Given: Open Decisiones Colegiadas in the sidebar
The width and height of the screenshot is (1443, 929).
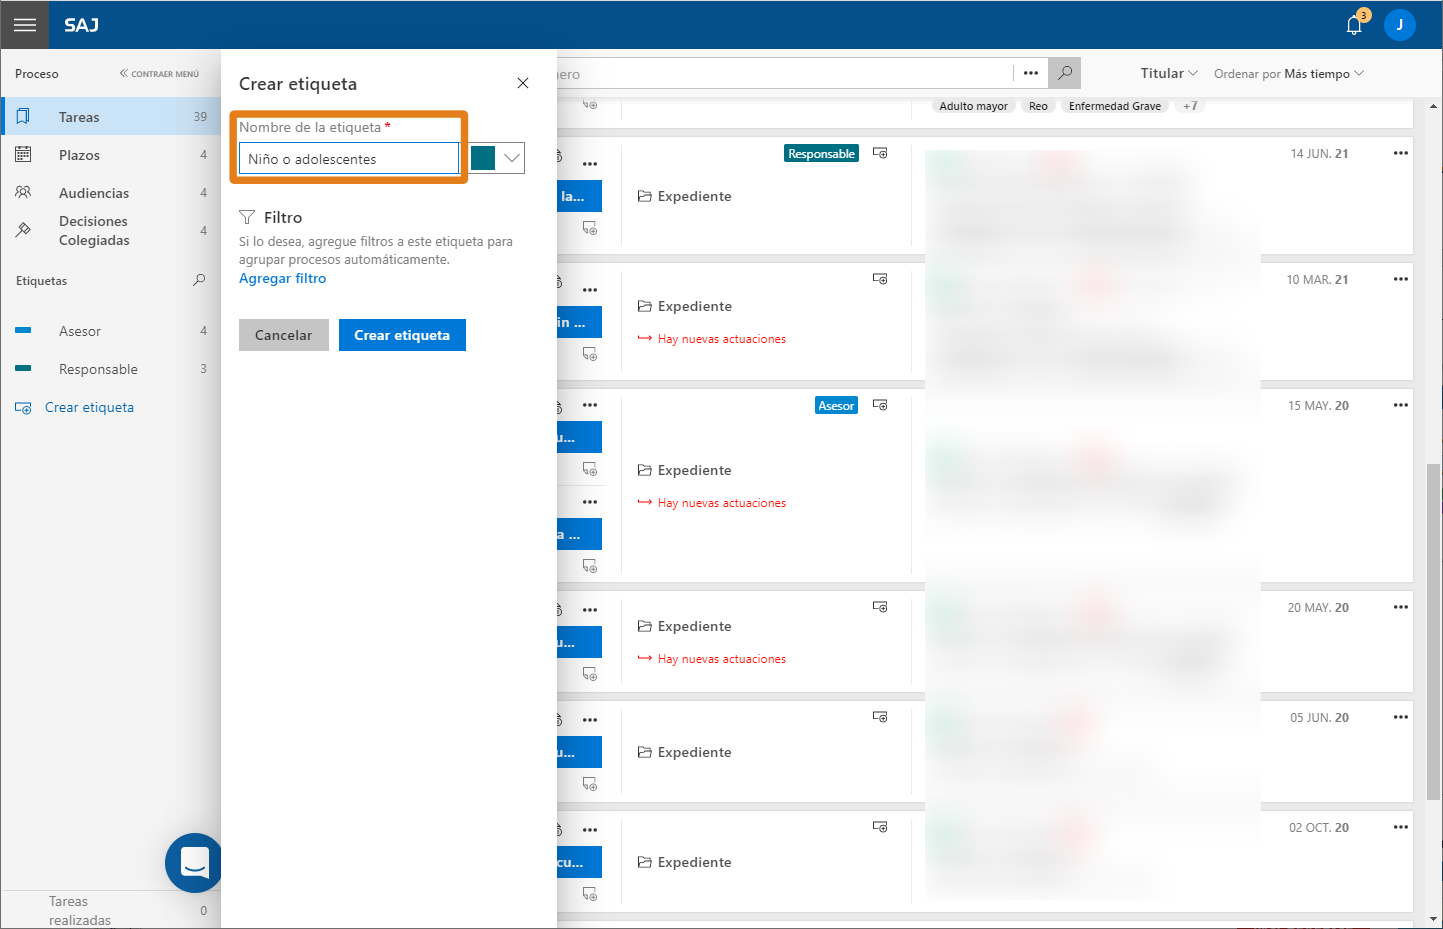Looking at the screenshot, I should (x=111, y=230).
